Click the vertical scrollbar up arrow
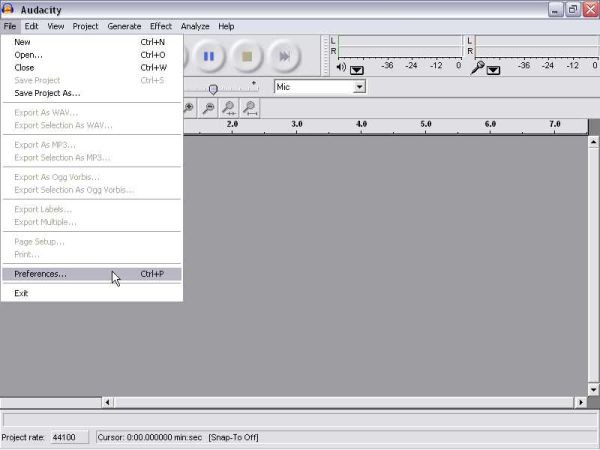The height and width of the screenshot is (450, 600). tap(593, 142)
